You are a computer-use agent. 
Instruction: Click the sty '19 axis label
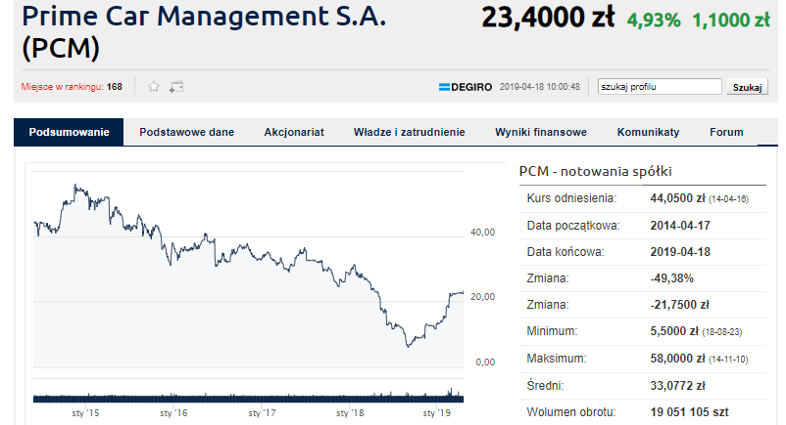click(x=437, y=413)
